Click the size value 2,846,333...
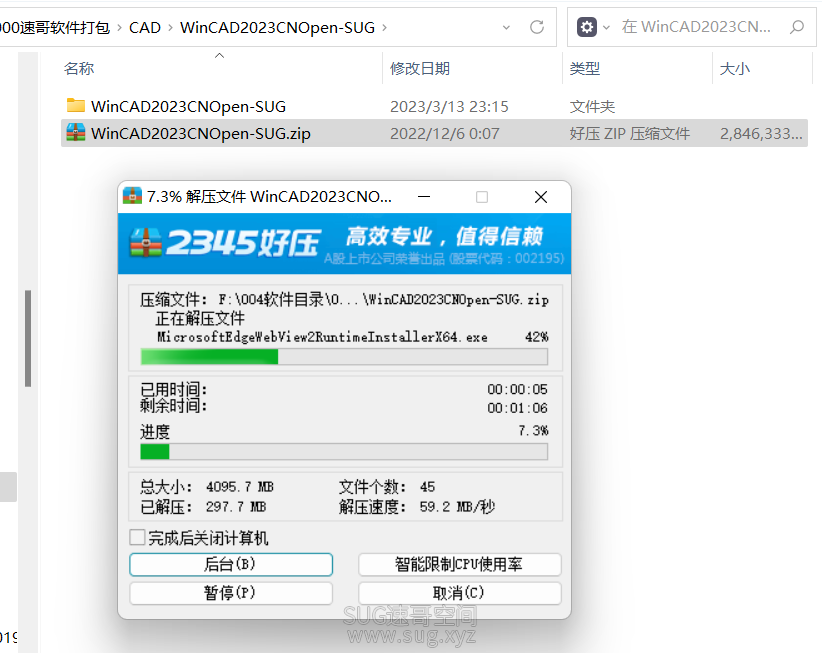Screen dimensions: 822x653 [x=761, y=133]
